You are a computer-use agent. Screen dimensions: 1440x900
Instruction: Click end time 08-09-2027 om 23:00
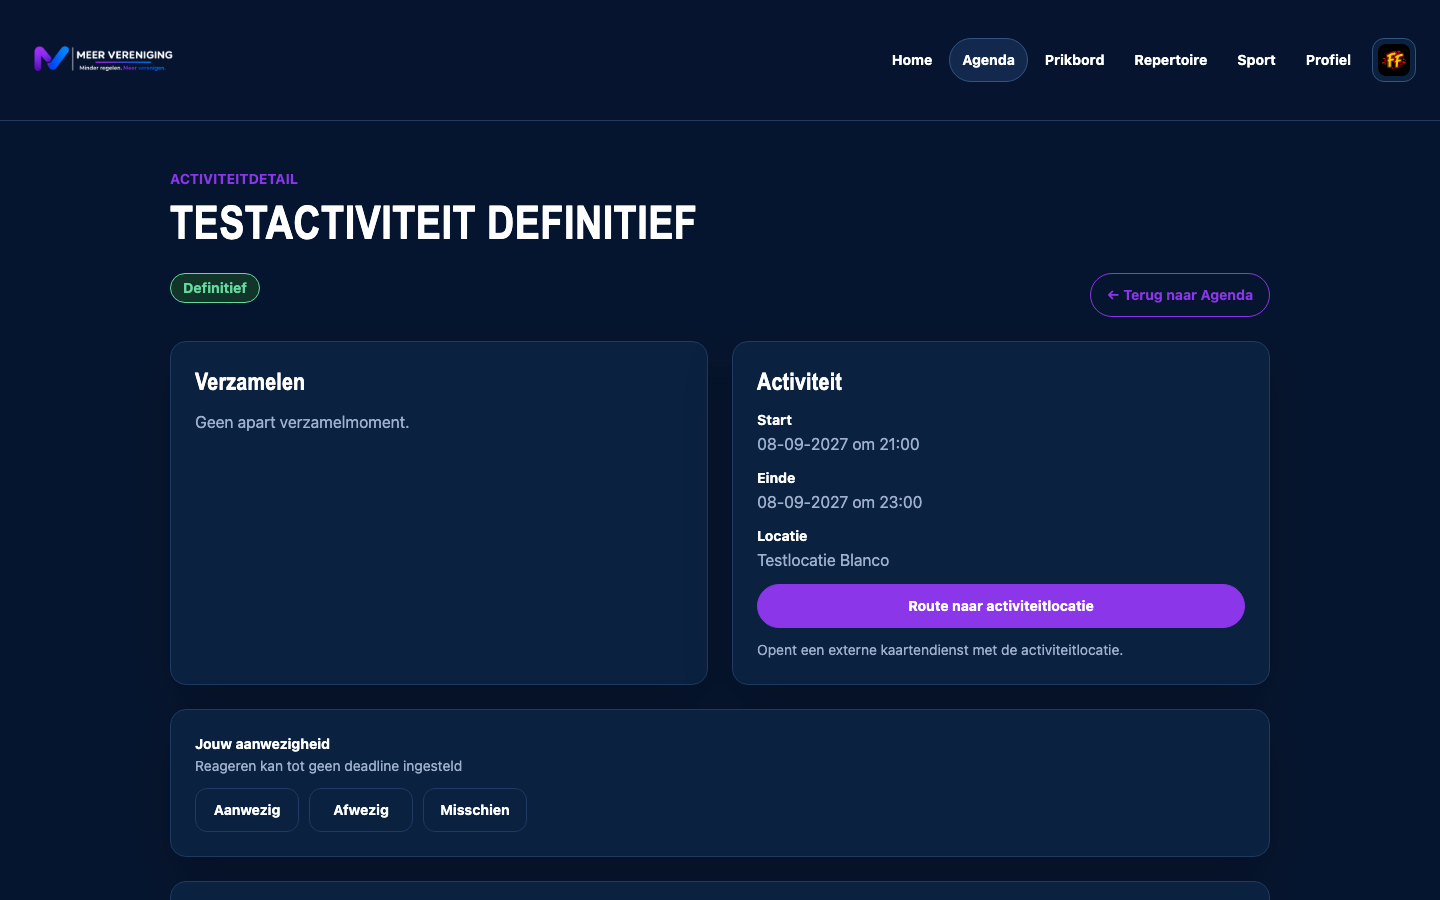coord(840,502)
